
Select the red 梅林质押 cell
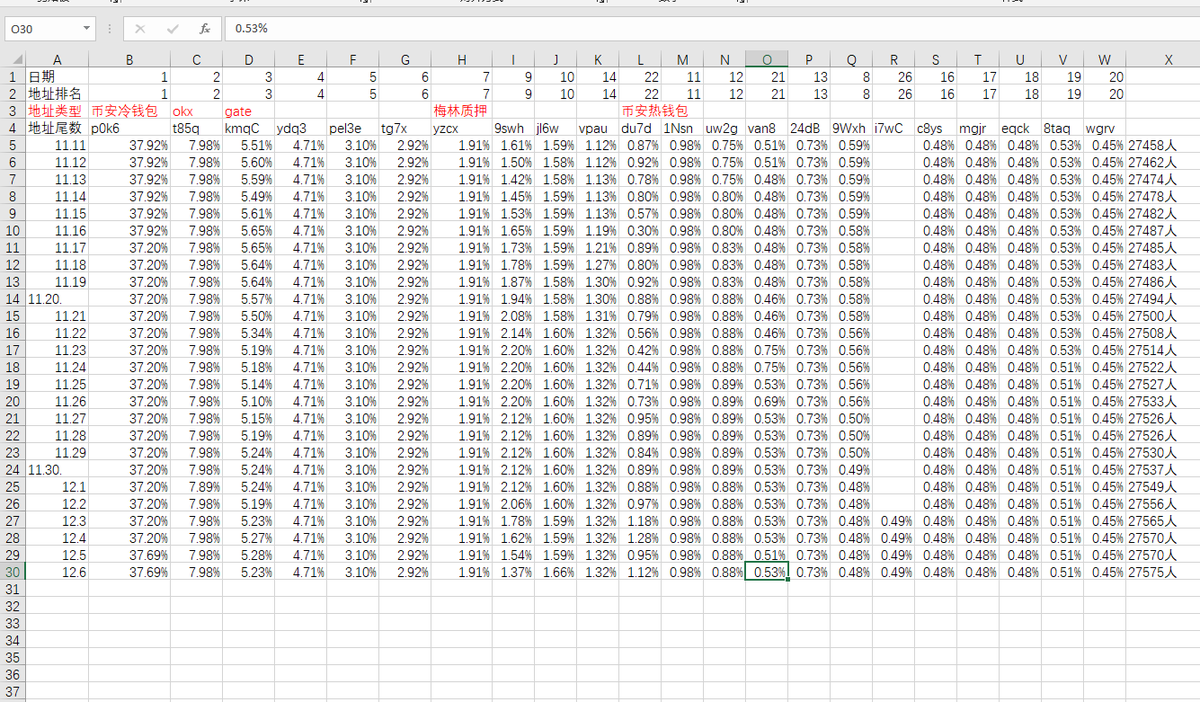[x=461, y=110]
